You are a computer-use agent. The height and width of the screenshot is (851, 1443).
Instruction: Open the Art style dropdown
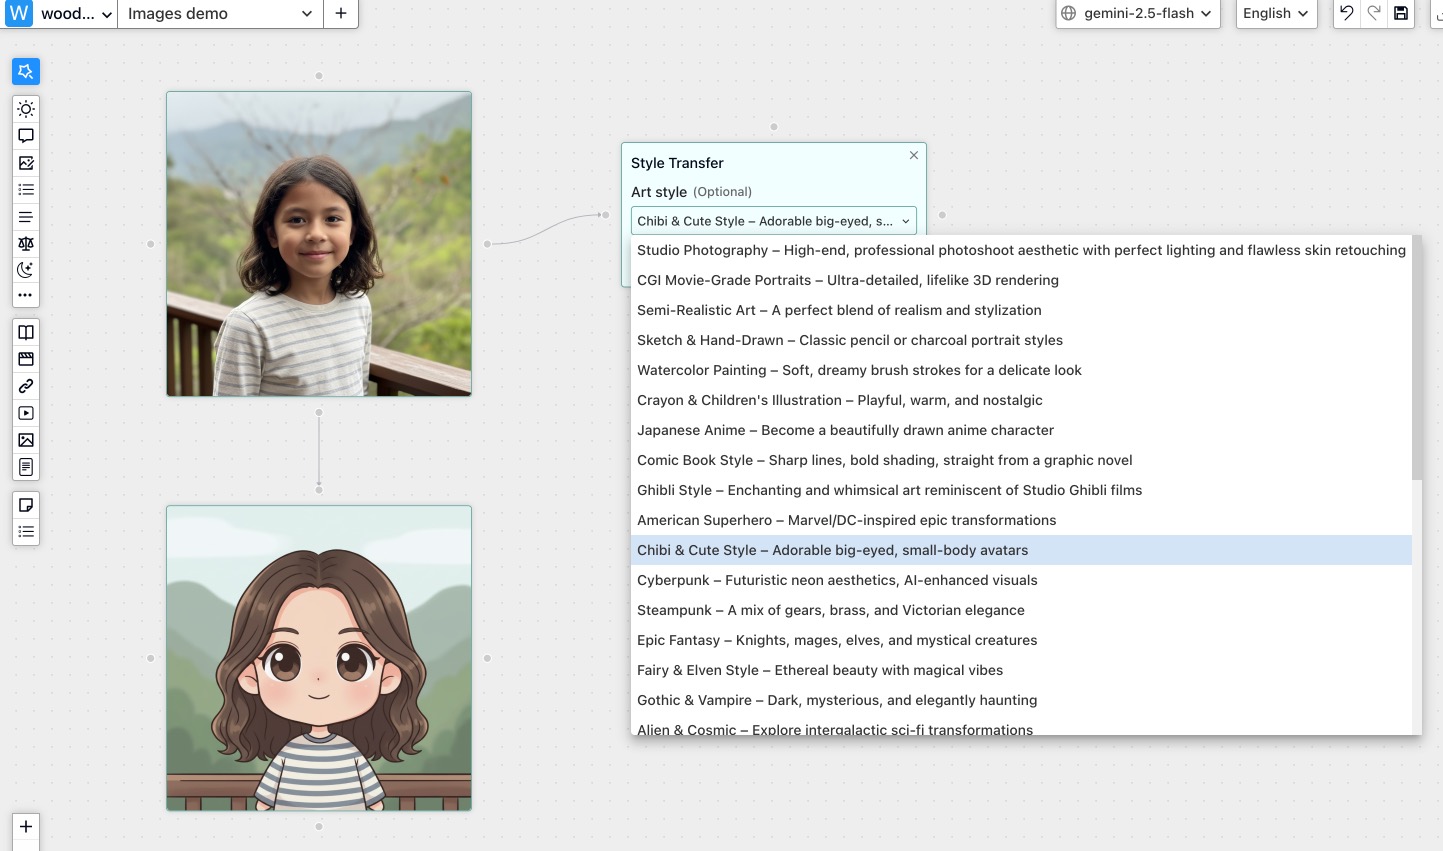pos(773,220)
